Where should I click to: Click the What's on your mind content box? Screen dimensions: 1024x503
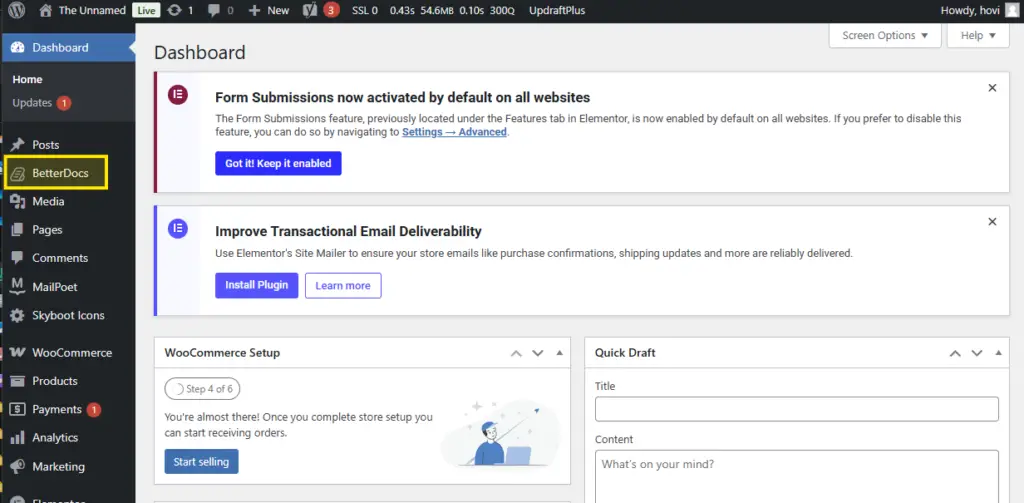tap(797, 476)
